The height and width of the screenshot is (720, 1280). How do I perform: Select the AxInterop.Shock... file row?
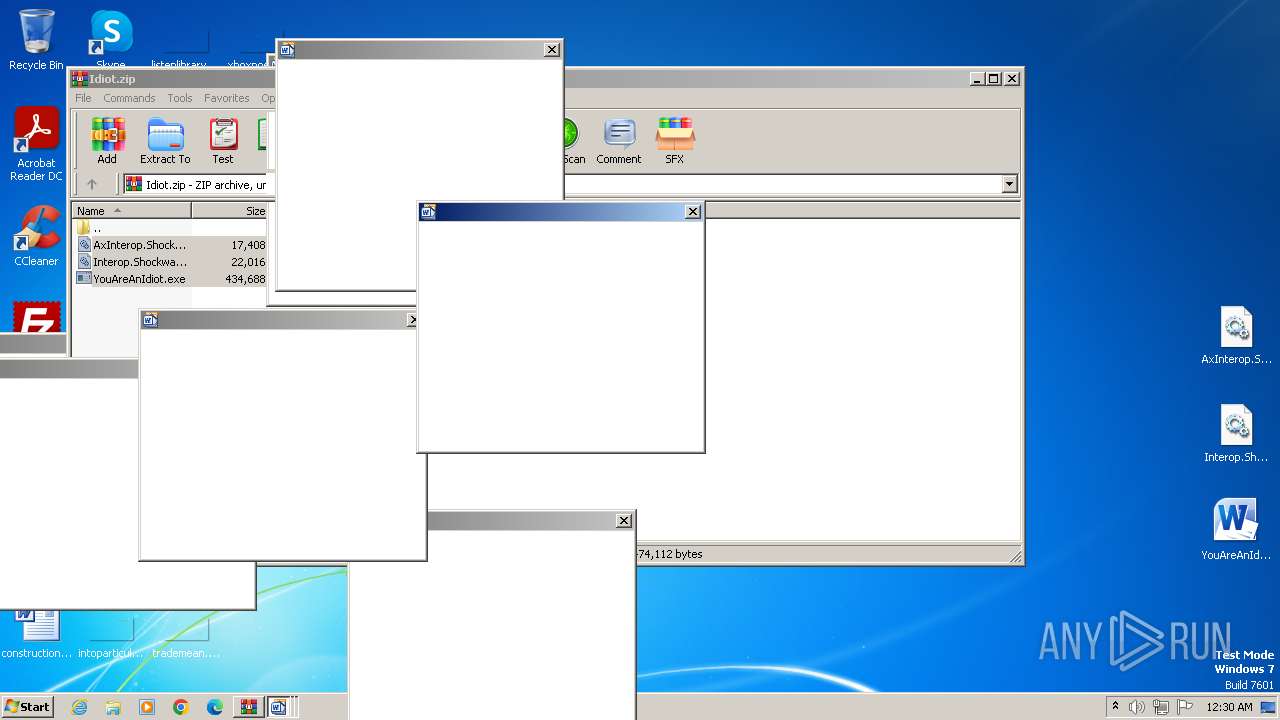[x=171, y=245]
